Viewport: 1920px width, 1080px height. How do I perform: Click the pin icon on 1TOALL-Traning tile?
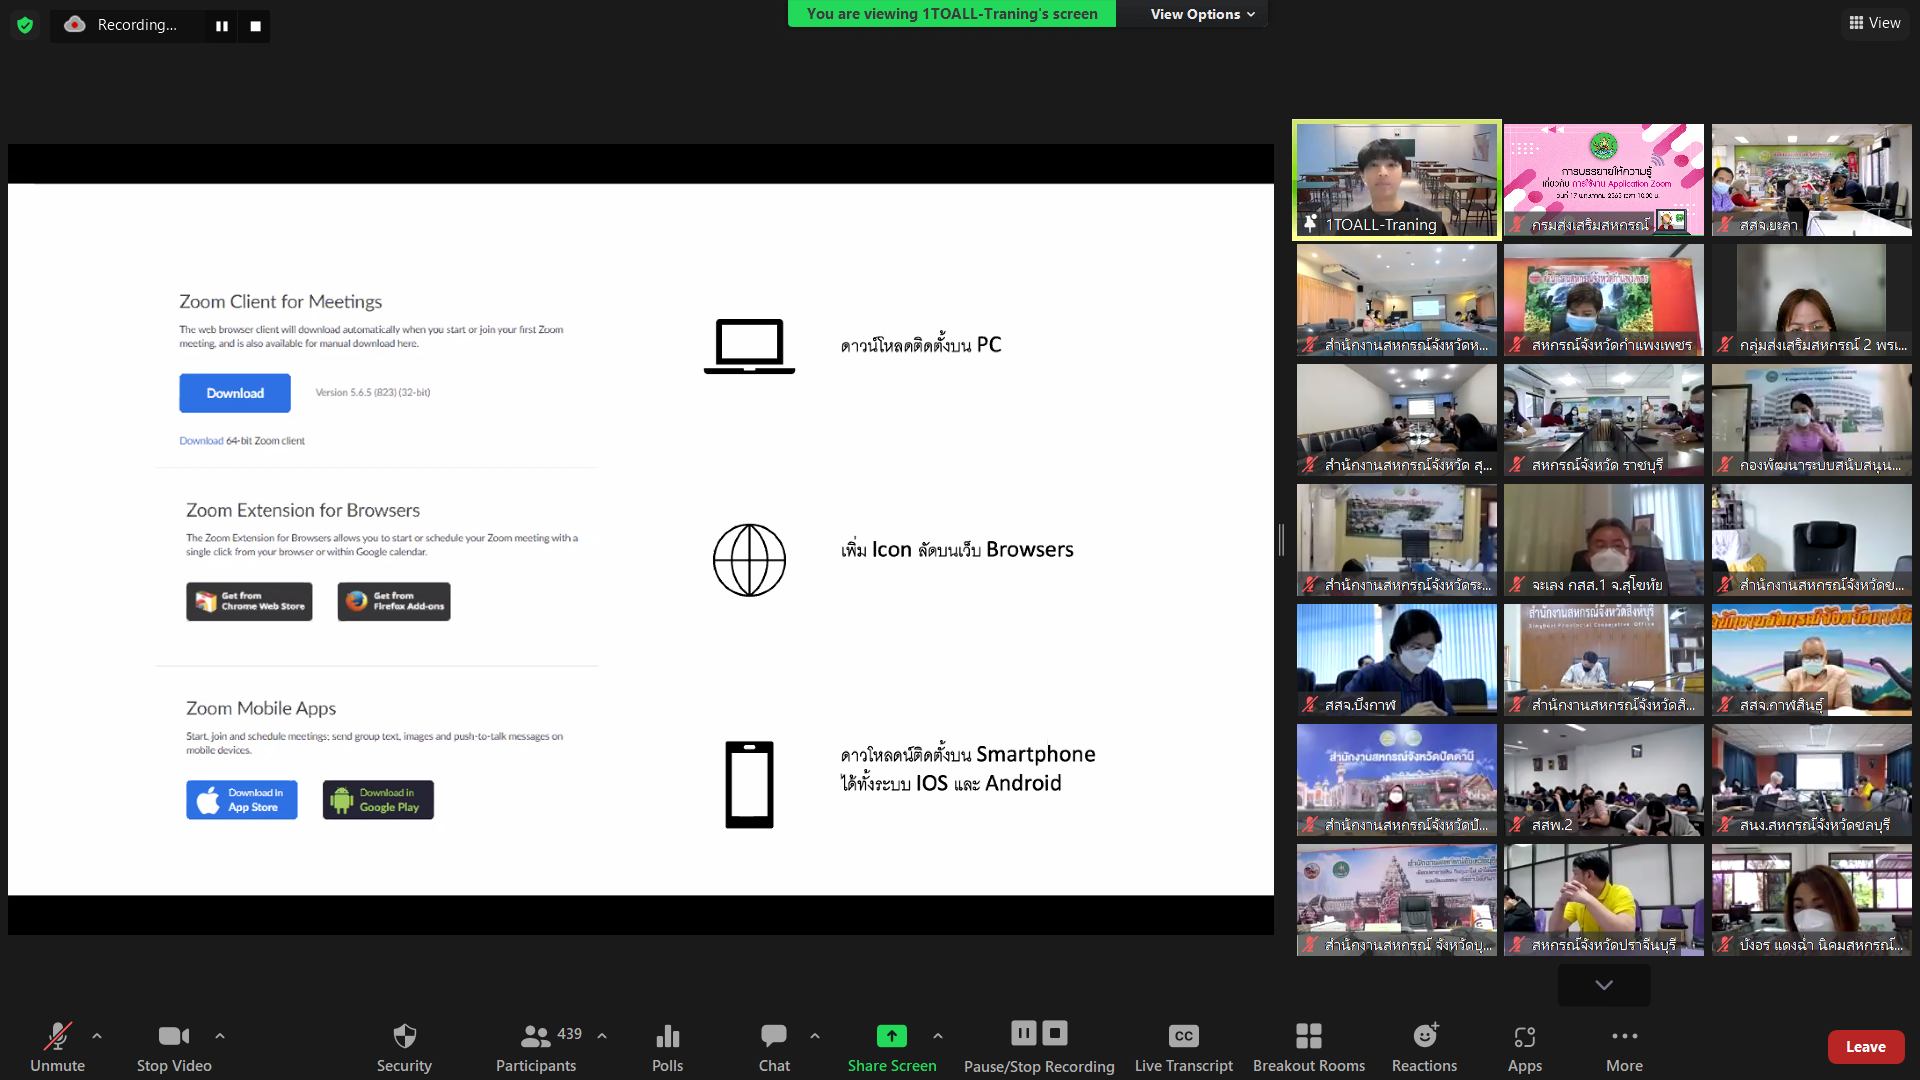1310,224
